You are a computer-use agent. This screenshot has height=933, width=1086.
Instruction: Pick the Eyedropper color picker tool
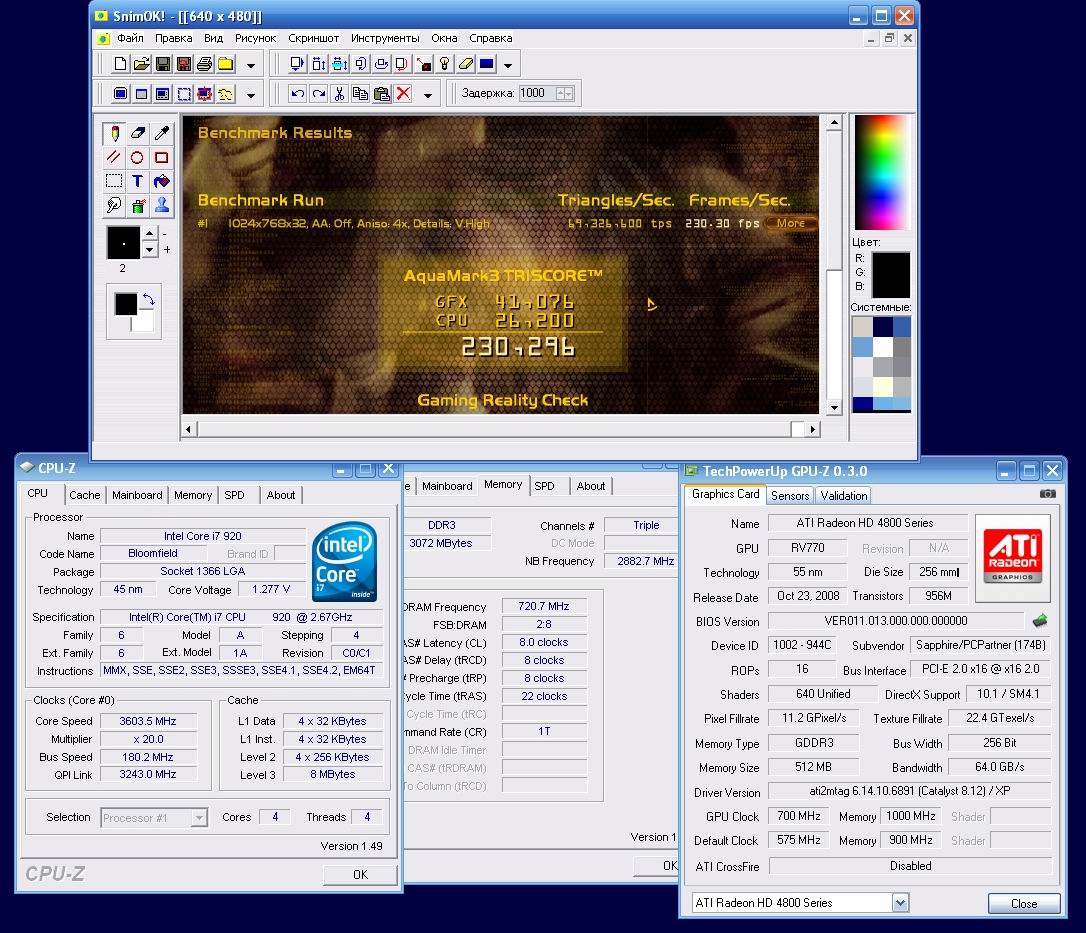(161, 134)
